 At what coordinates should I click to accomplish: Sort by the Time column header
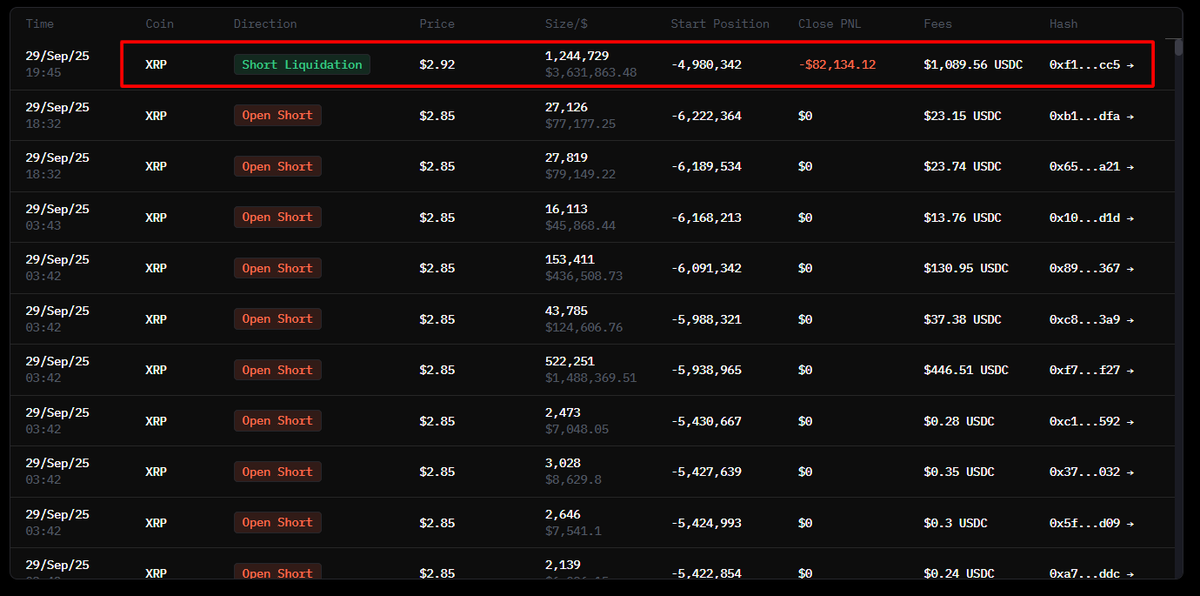point(40,24)
